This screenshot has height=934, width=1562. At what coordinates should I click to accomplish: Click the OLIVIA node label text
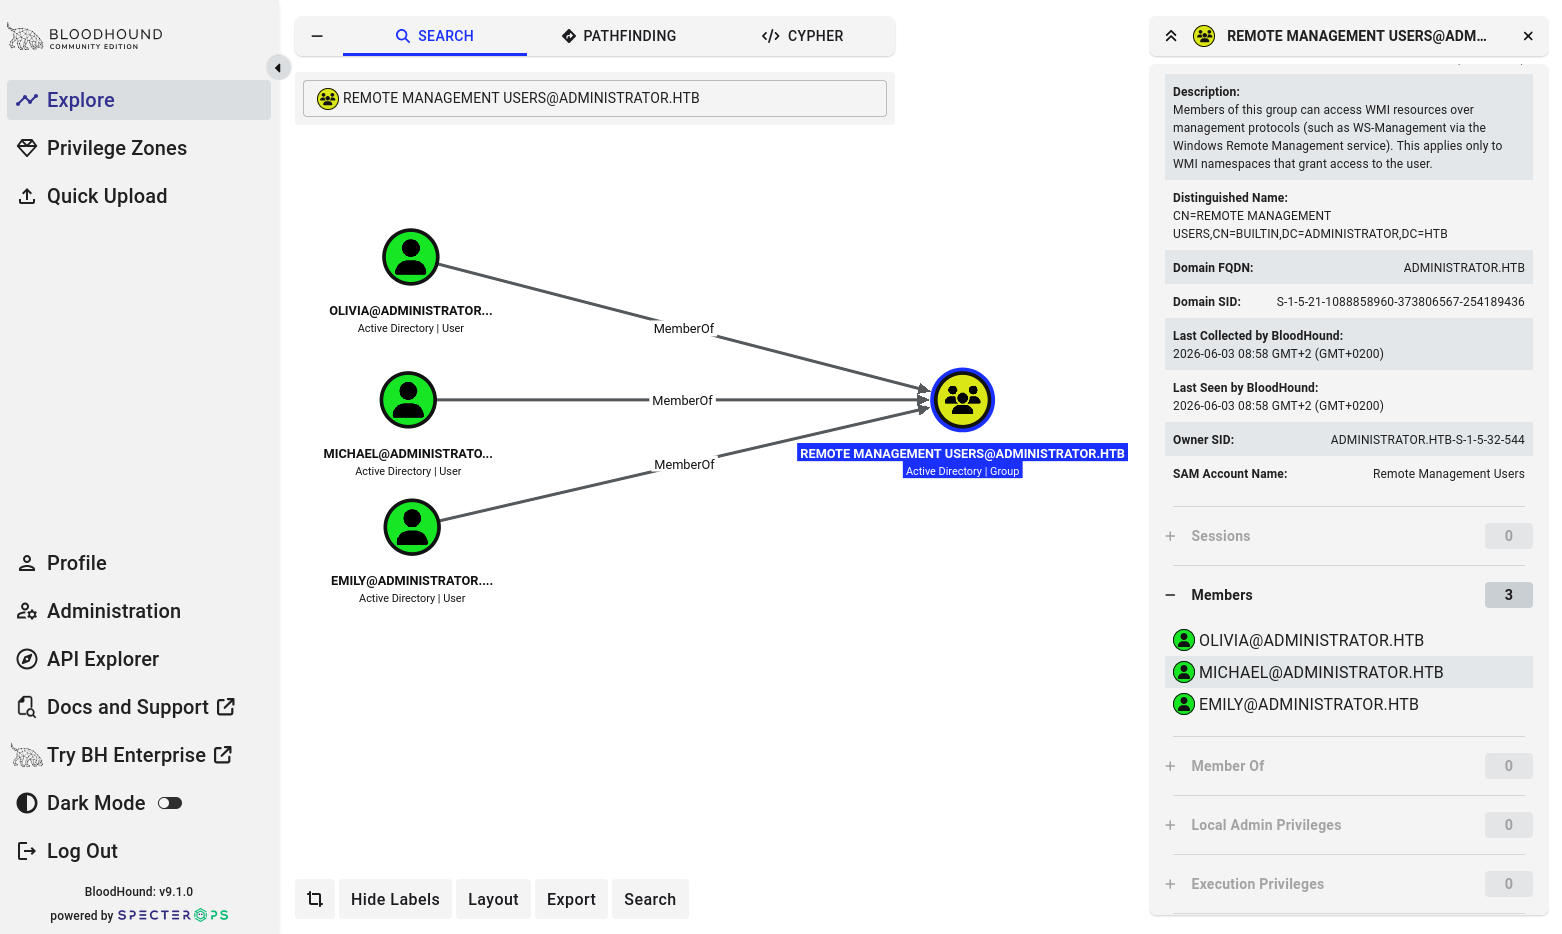coord(411,311)
